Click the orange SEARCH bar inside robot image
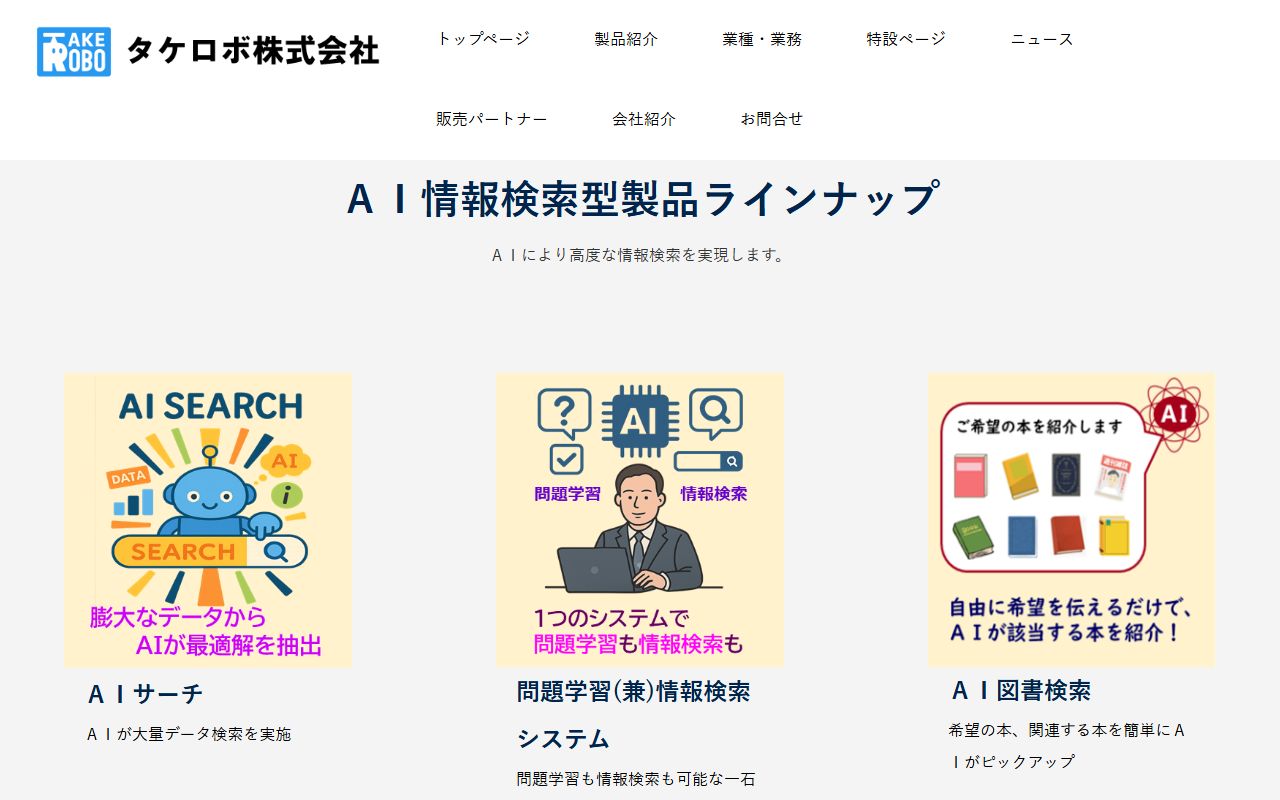Screen dimensions: 1280x800 [x=208, y=551]
